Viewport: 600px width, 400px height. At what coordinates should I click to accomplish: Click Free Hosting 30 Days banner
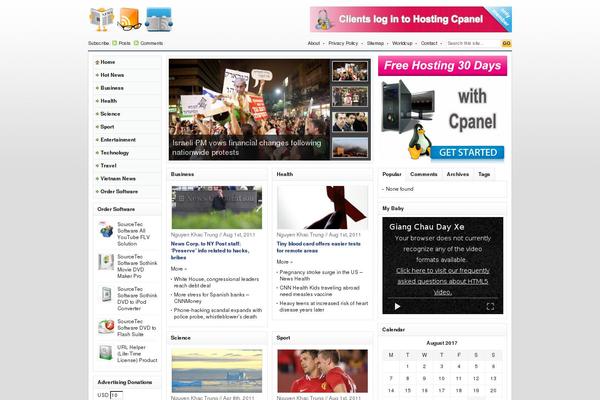(x=442, y=66)
